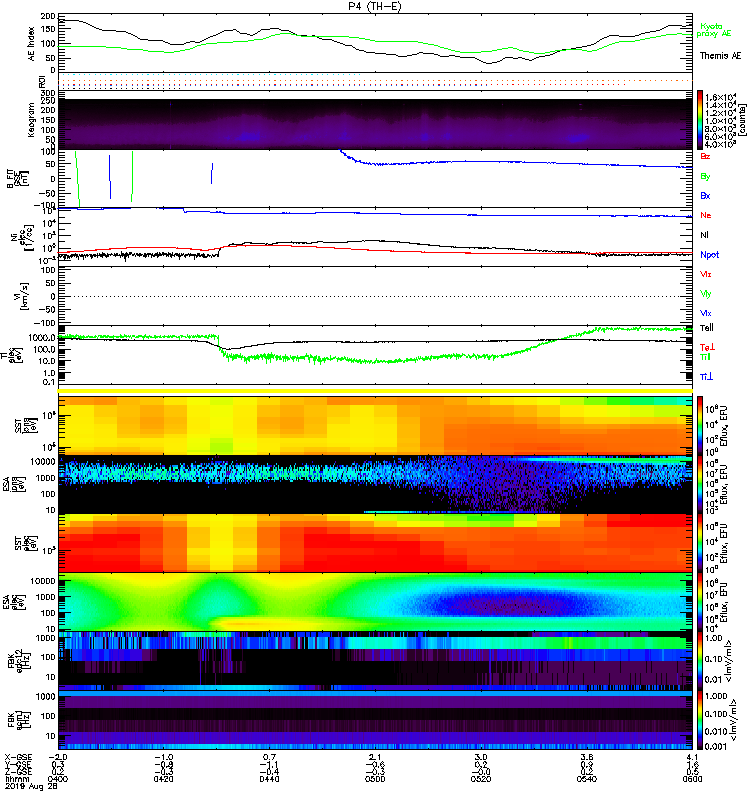Click the black "Ni" legend label
Image resolution: width=750 pixels, height=800 pixels.
pyautogui.click(x=705, y=235)
